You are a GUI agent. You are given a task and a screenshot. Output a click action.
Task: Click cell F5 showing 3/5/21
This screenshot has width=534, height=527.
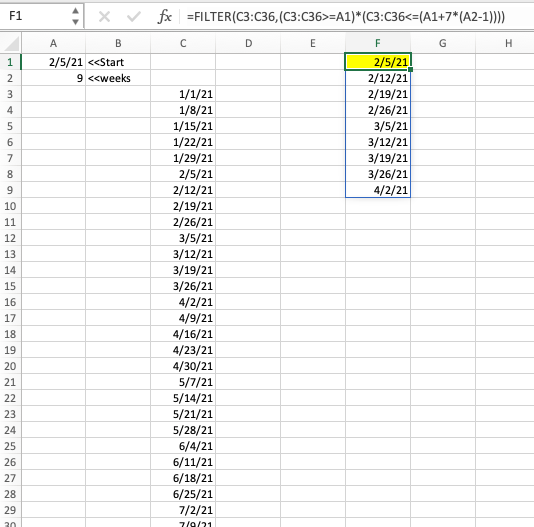click(x=378, y=126)
